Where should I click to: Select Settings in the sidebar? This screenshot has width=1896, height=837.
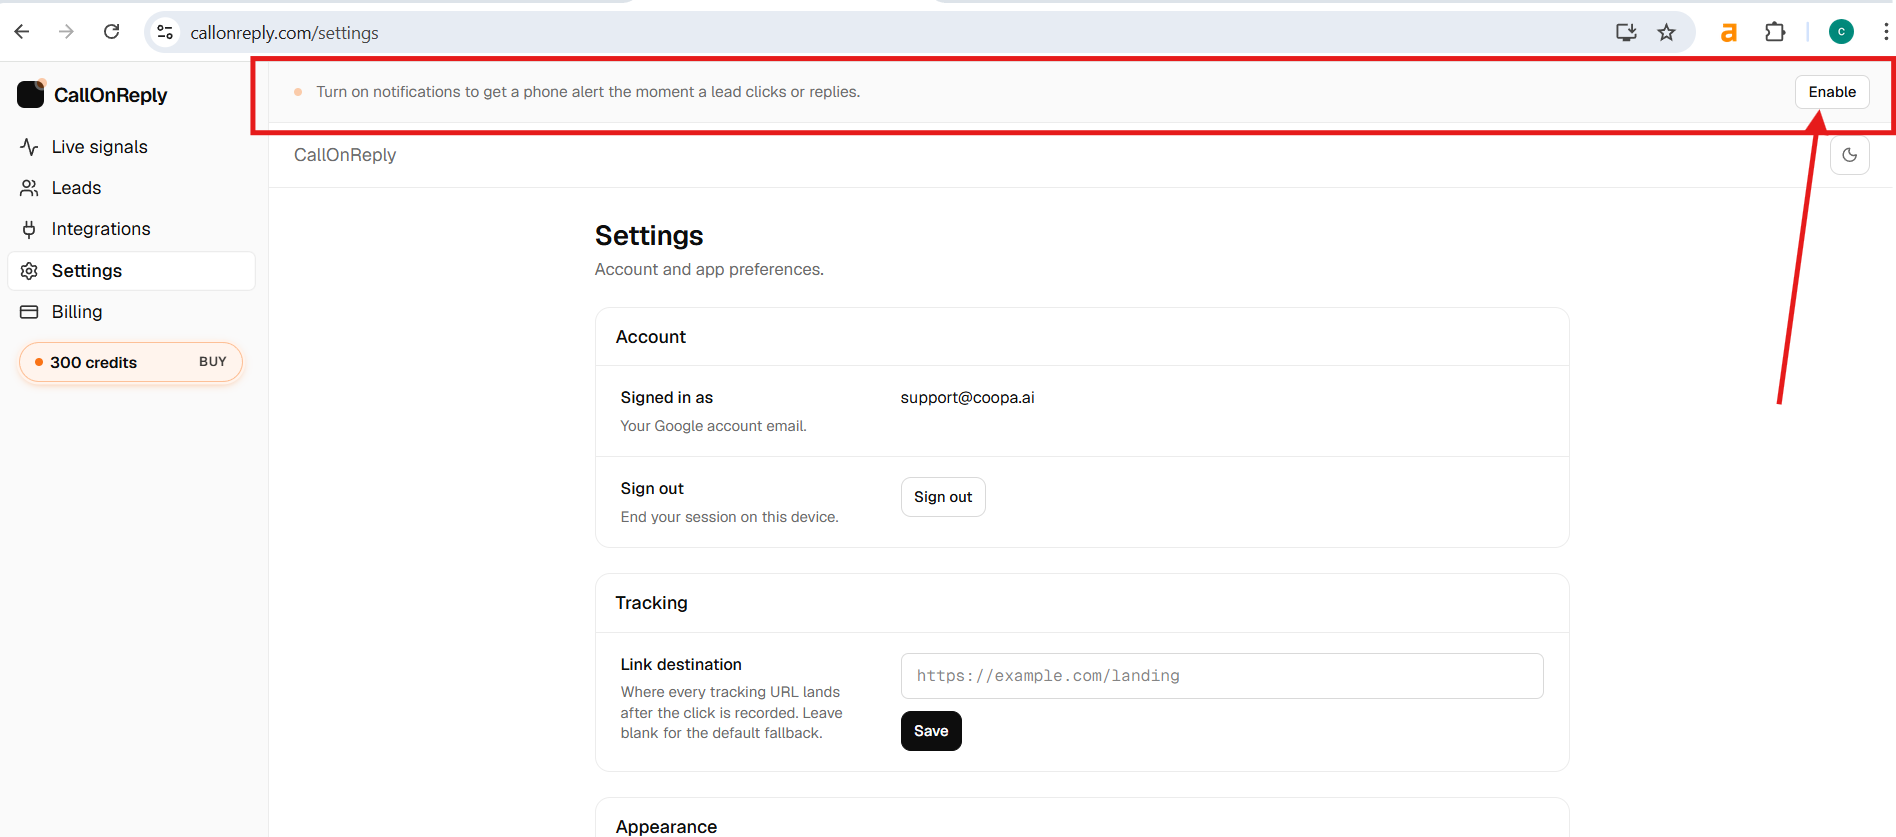(131, 271)
